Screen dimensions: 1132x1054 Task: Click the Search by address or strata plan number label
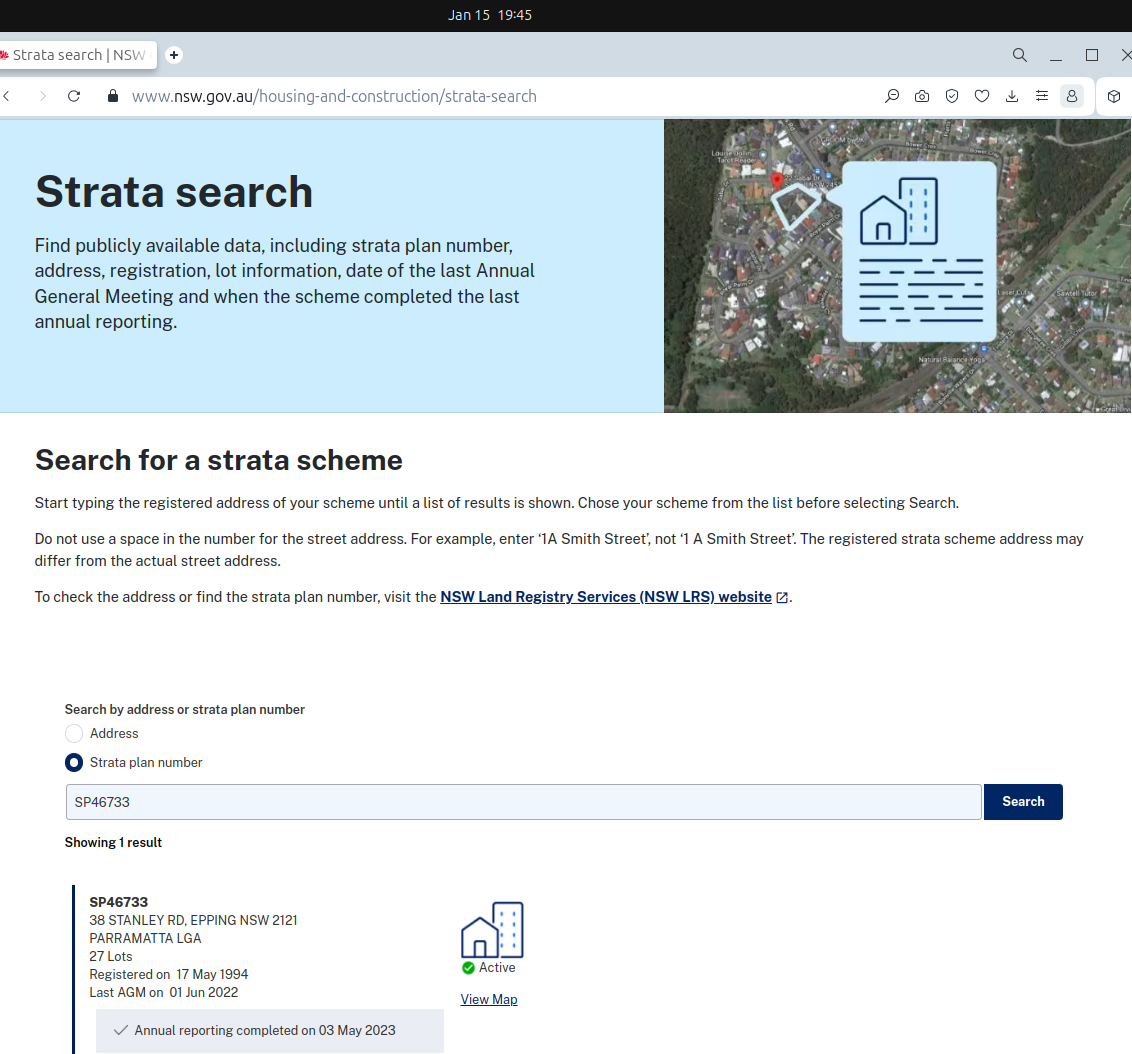(x=185, y=710)
